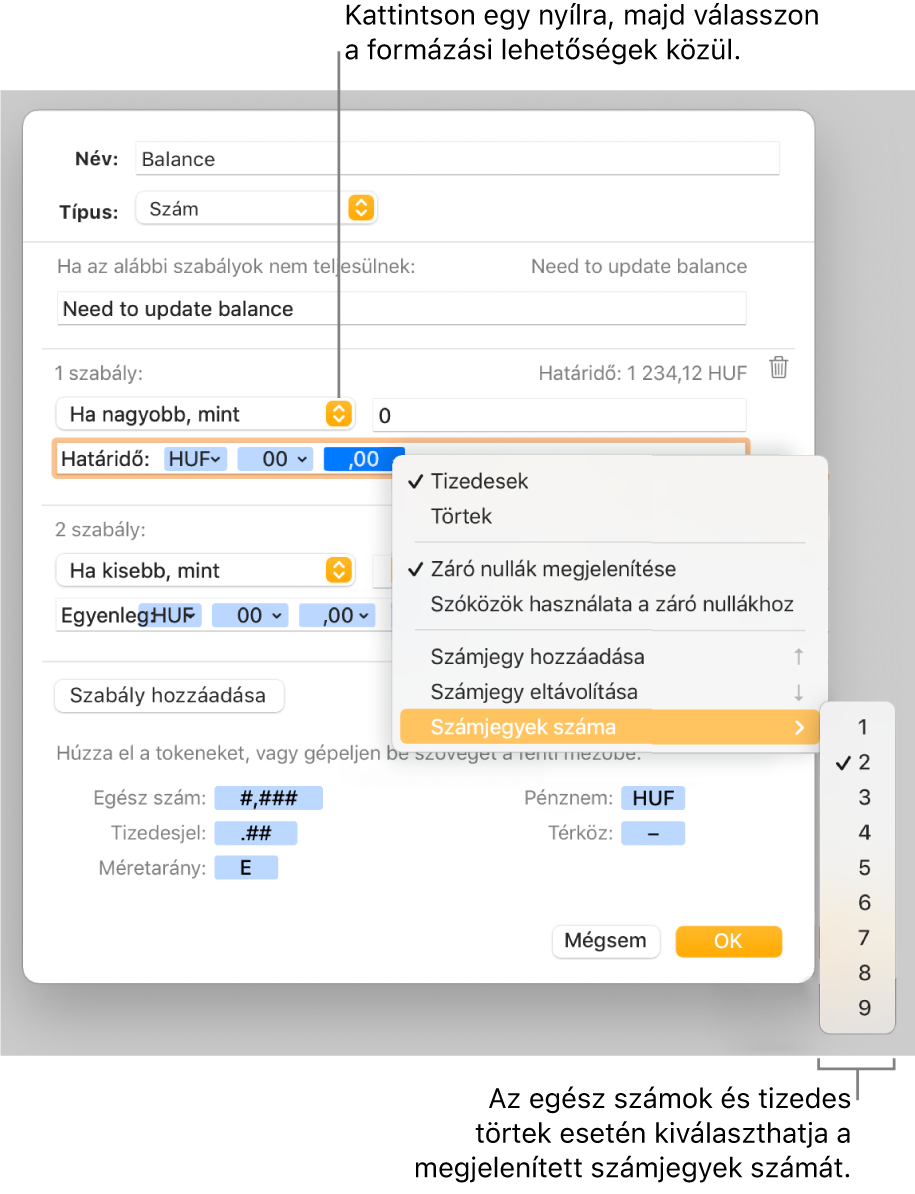
Task: Set digit count to 9 in submenu
Action: [x=857, y=1007]
